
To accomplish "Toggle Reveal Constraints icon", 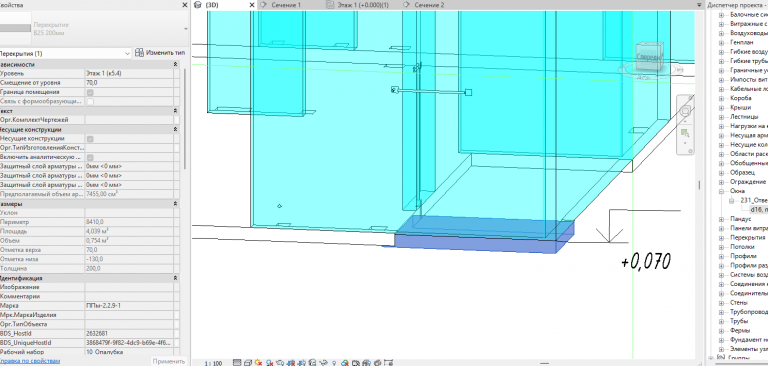I will [x=388, y=363].
